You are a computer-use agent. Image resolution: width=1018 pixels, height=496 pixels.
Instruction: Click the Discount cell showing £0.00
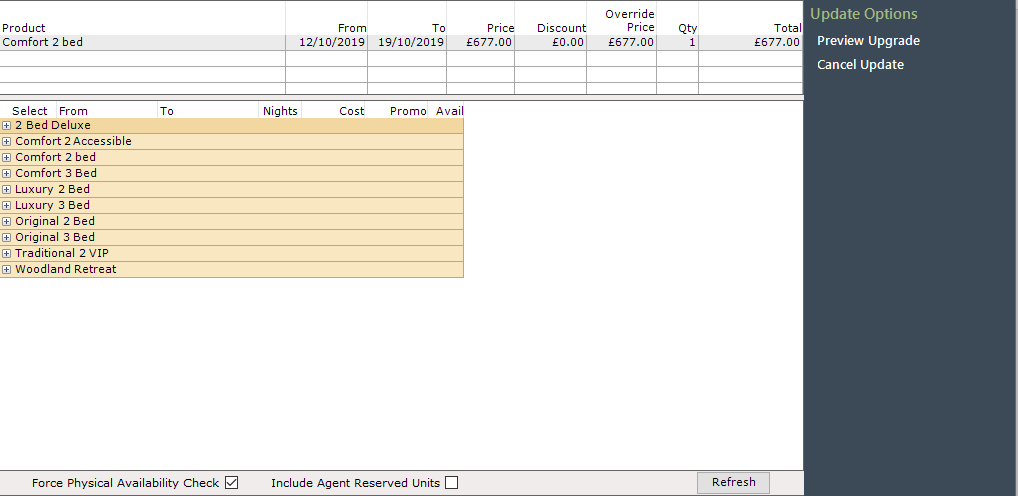pyautogui.click(x=551, y=43)
